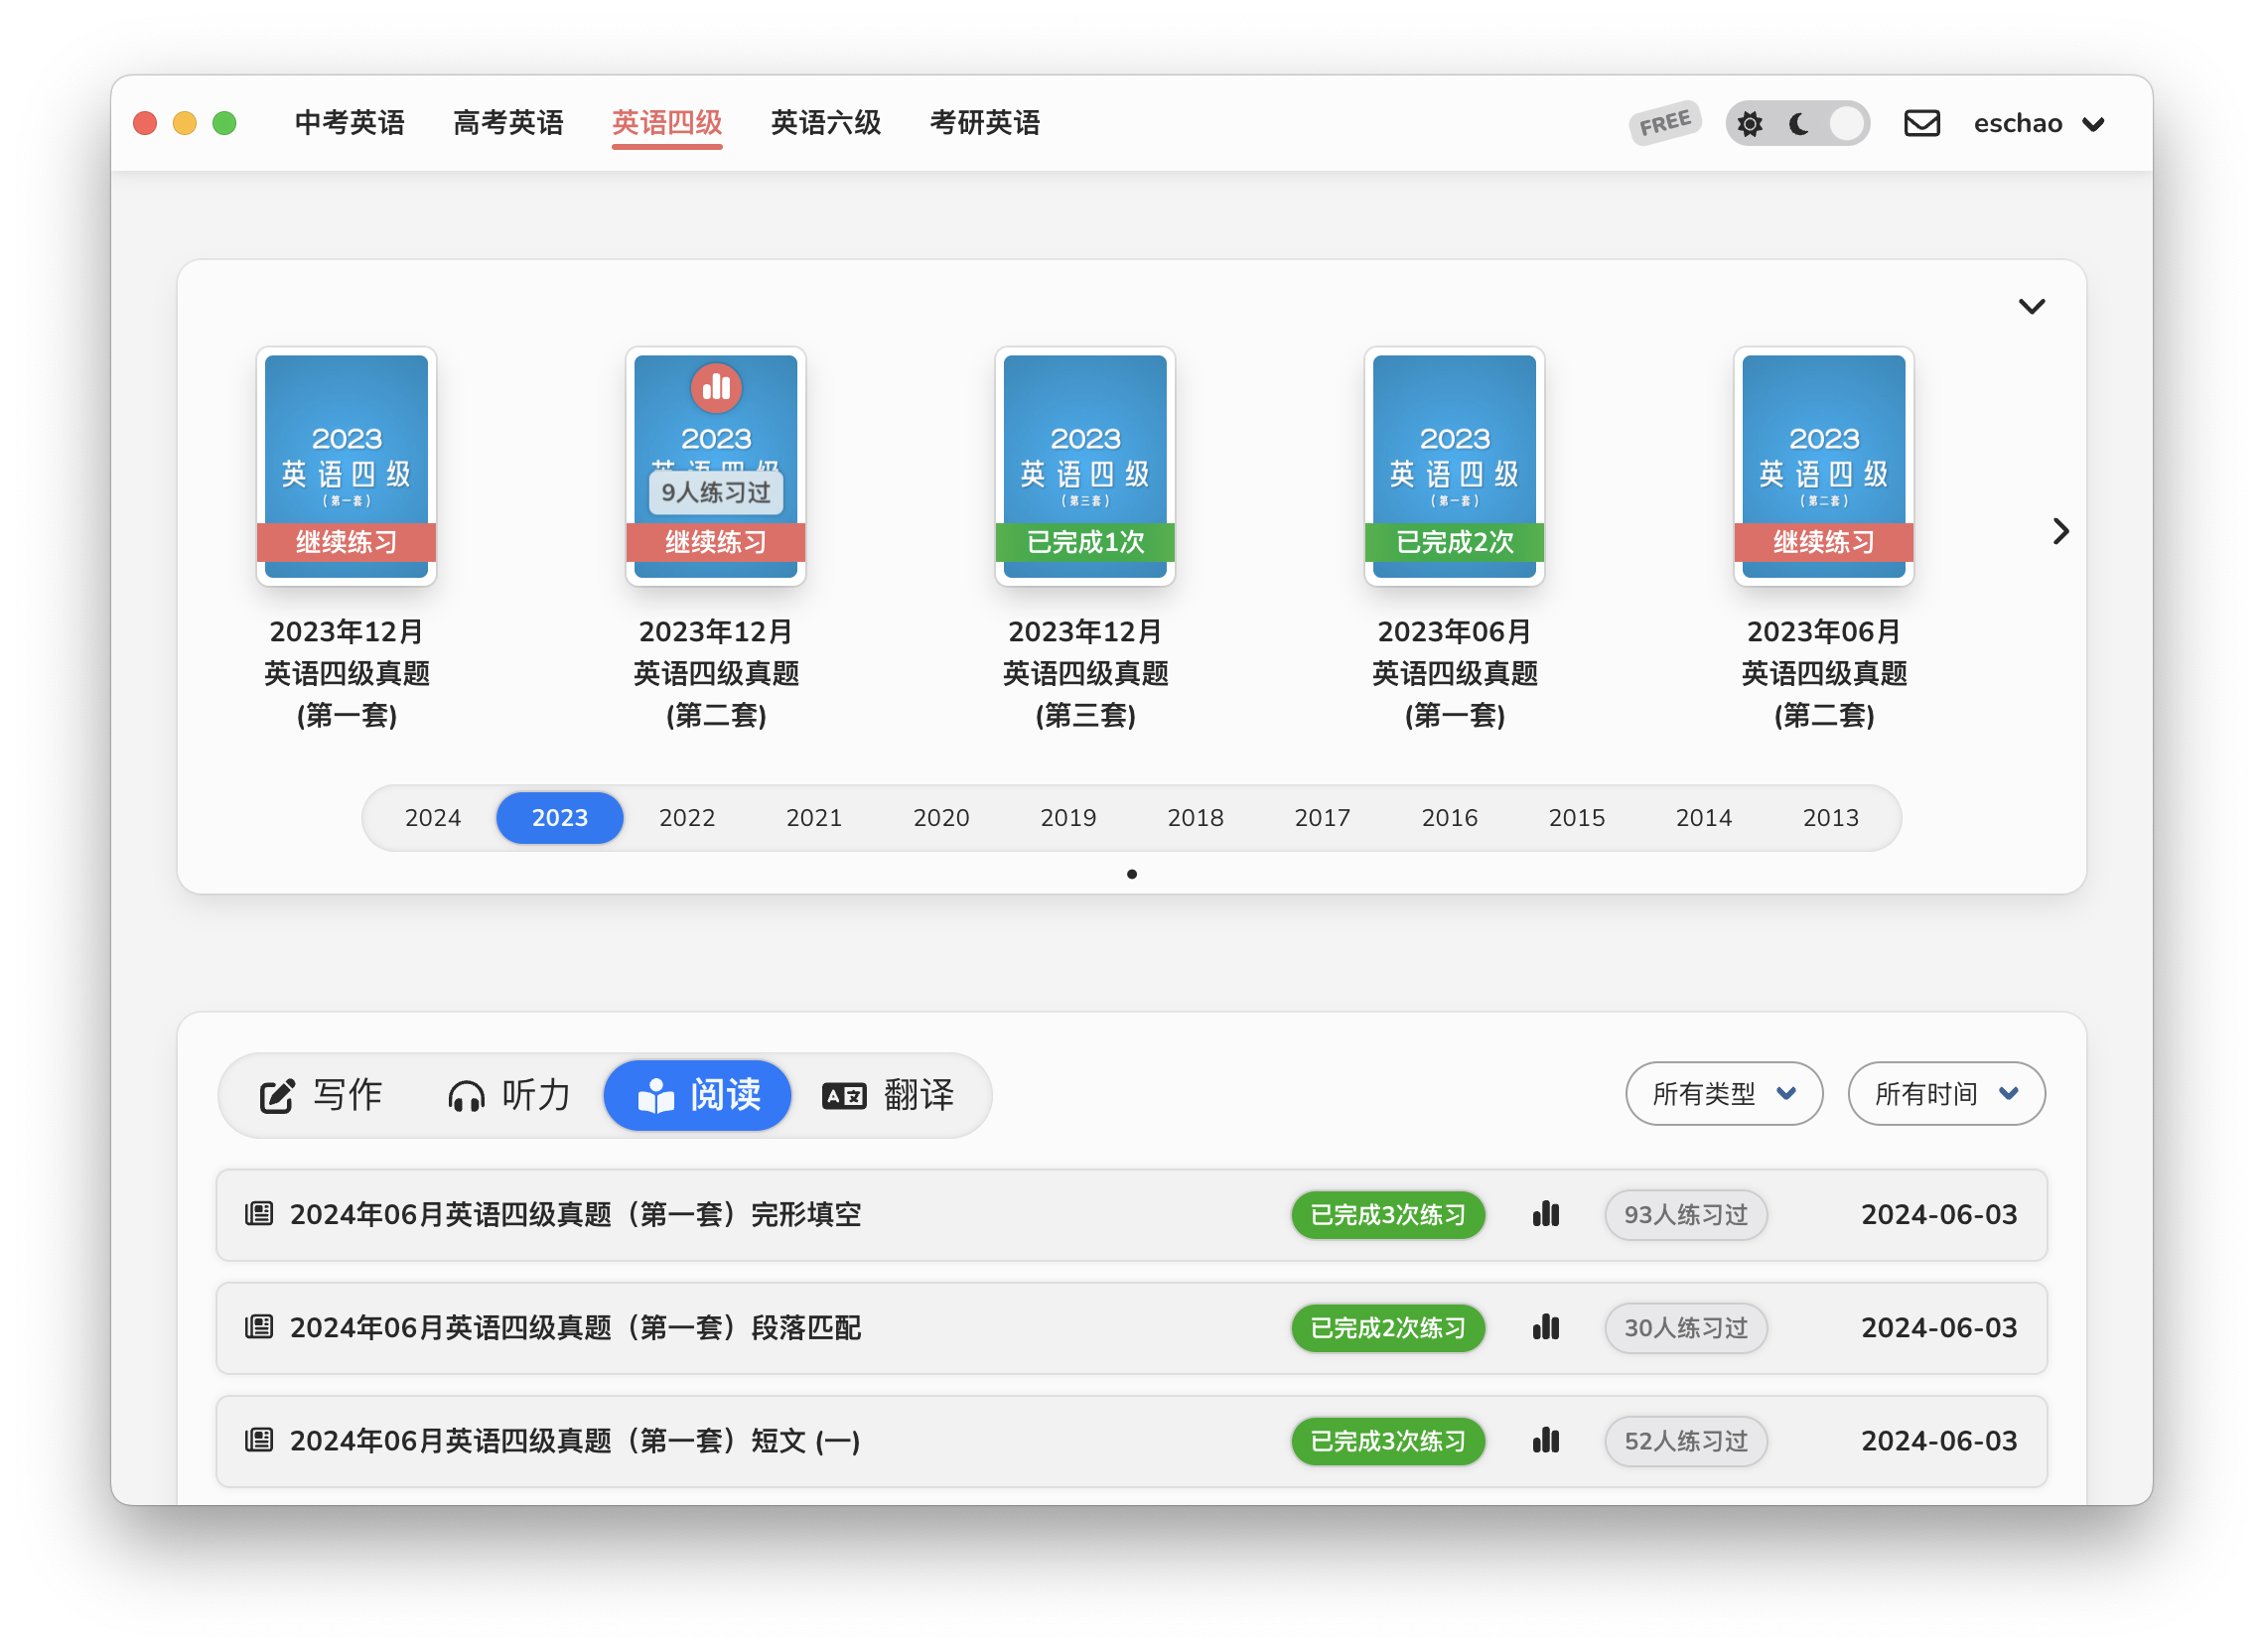This screenshot has width=2264, height=1652.
Task: Click 继续练习 on 2023年12月 第二套
Action: tap(716, 542)
